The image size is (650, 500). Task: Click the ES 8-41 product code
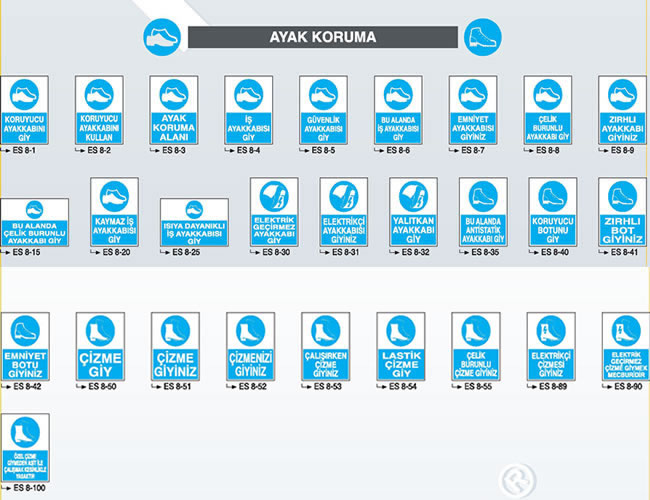[625, 252]
